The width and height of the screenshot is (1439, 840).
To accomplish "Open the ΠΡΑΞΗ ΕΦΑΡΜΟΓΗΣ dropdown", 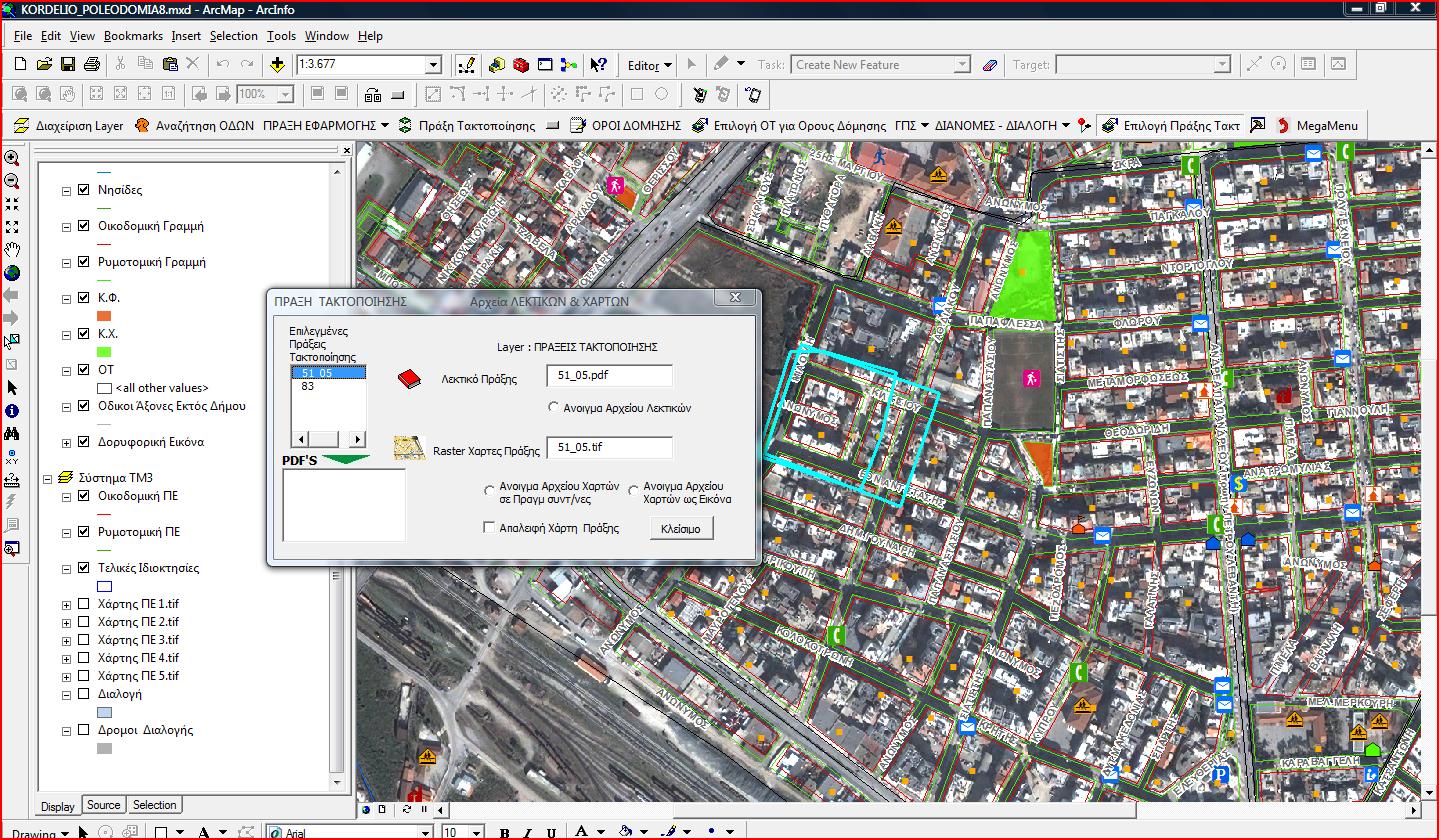I will tap(326, 126).
